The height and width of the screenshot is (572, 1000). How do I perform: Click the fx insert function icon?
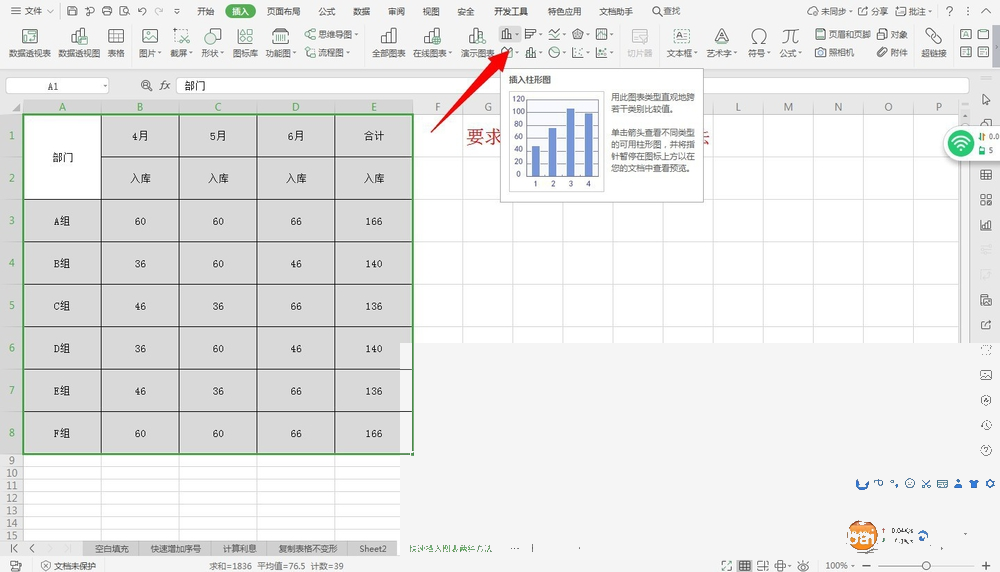(x=165, y=85)
